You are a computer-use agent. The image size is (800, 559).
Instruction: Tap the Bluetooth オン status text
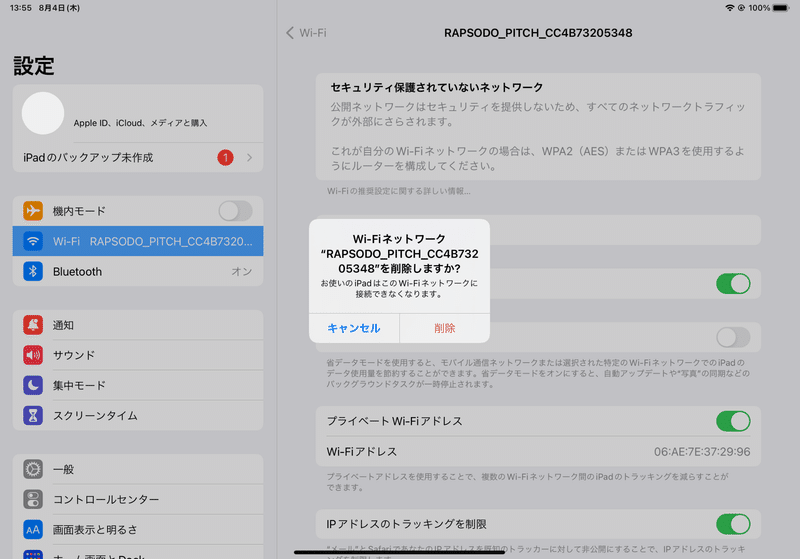click(242, 271)
